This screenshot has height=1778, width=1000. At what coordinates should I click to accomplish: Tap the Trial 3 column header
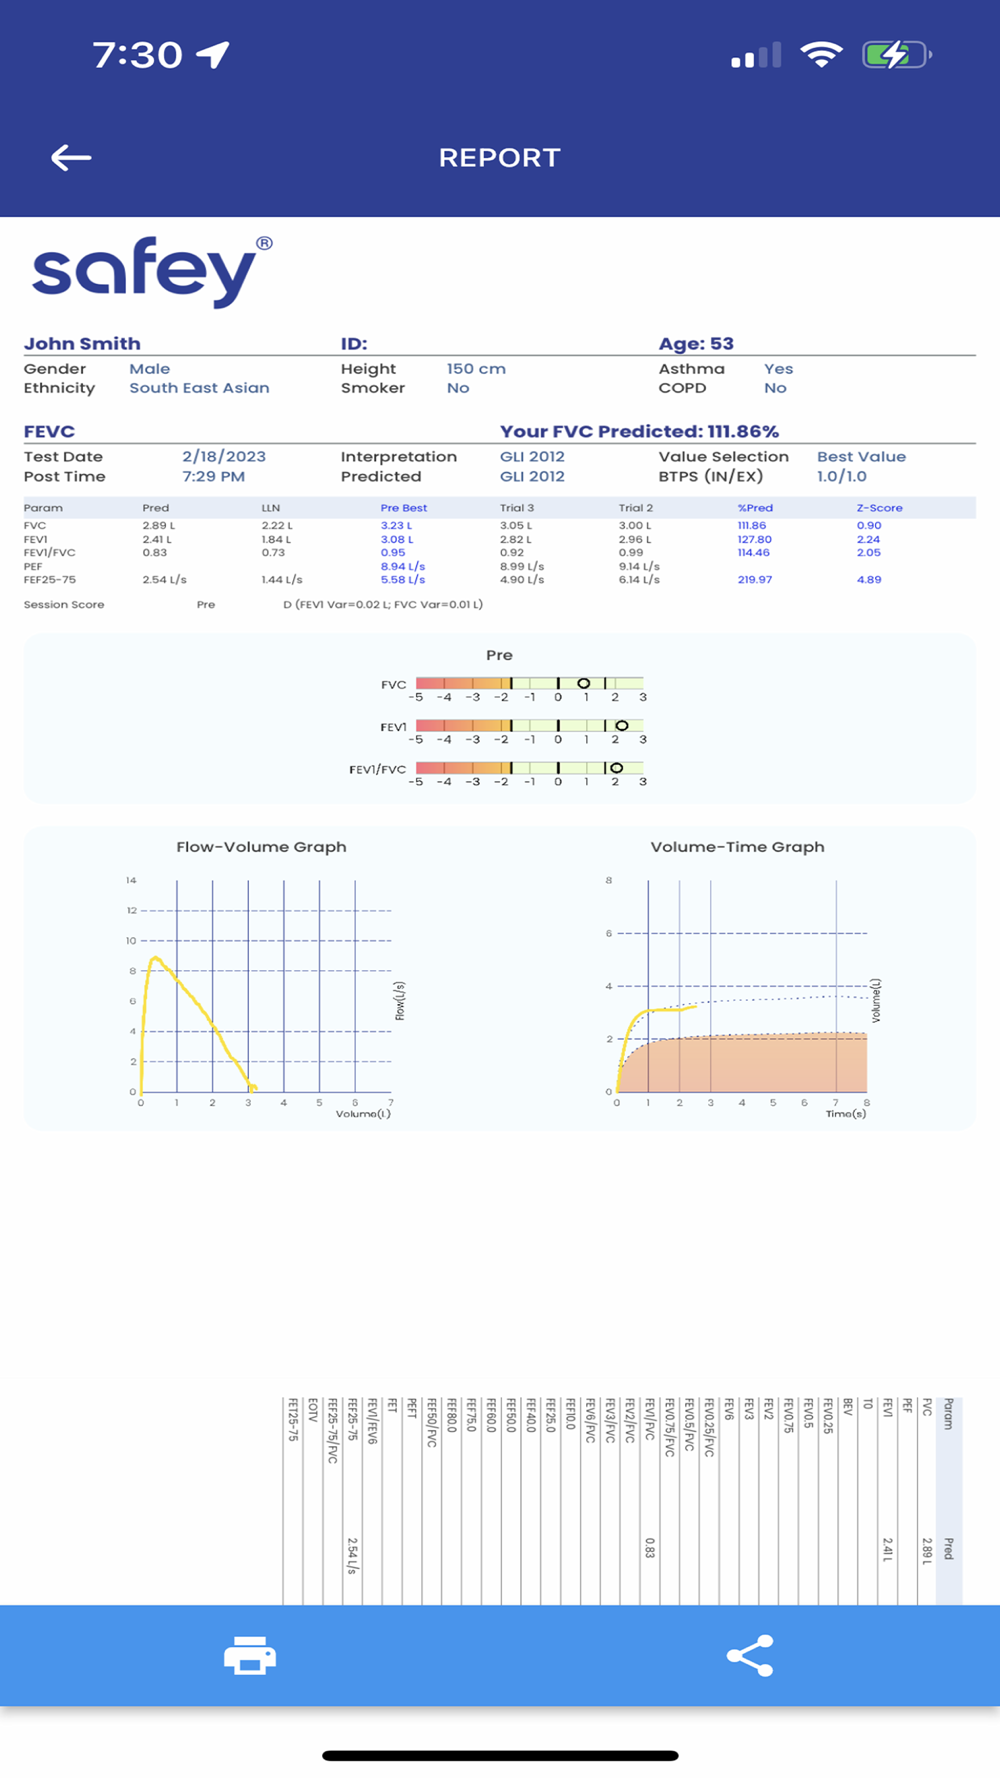(x=517, y=508)
